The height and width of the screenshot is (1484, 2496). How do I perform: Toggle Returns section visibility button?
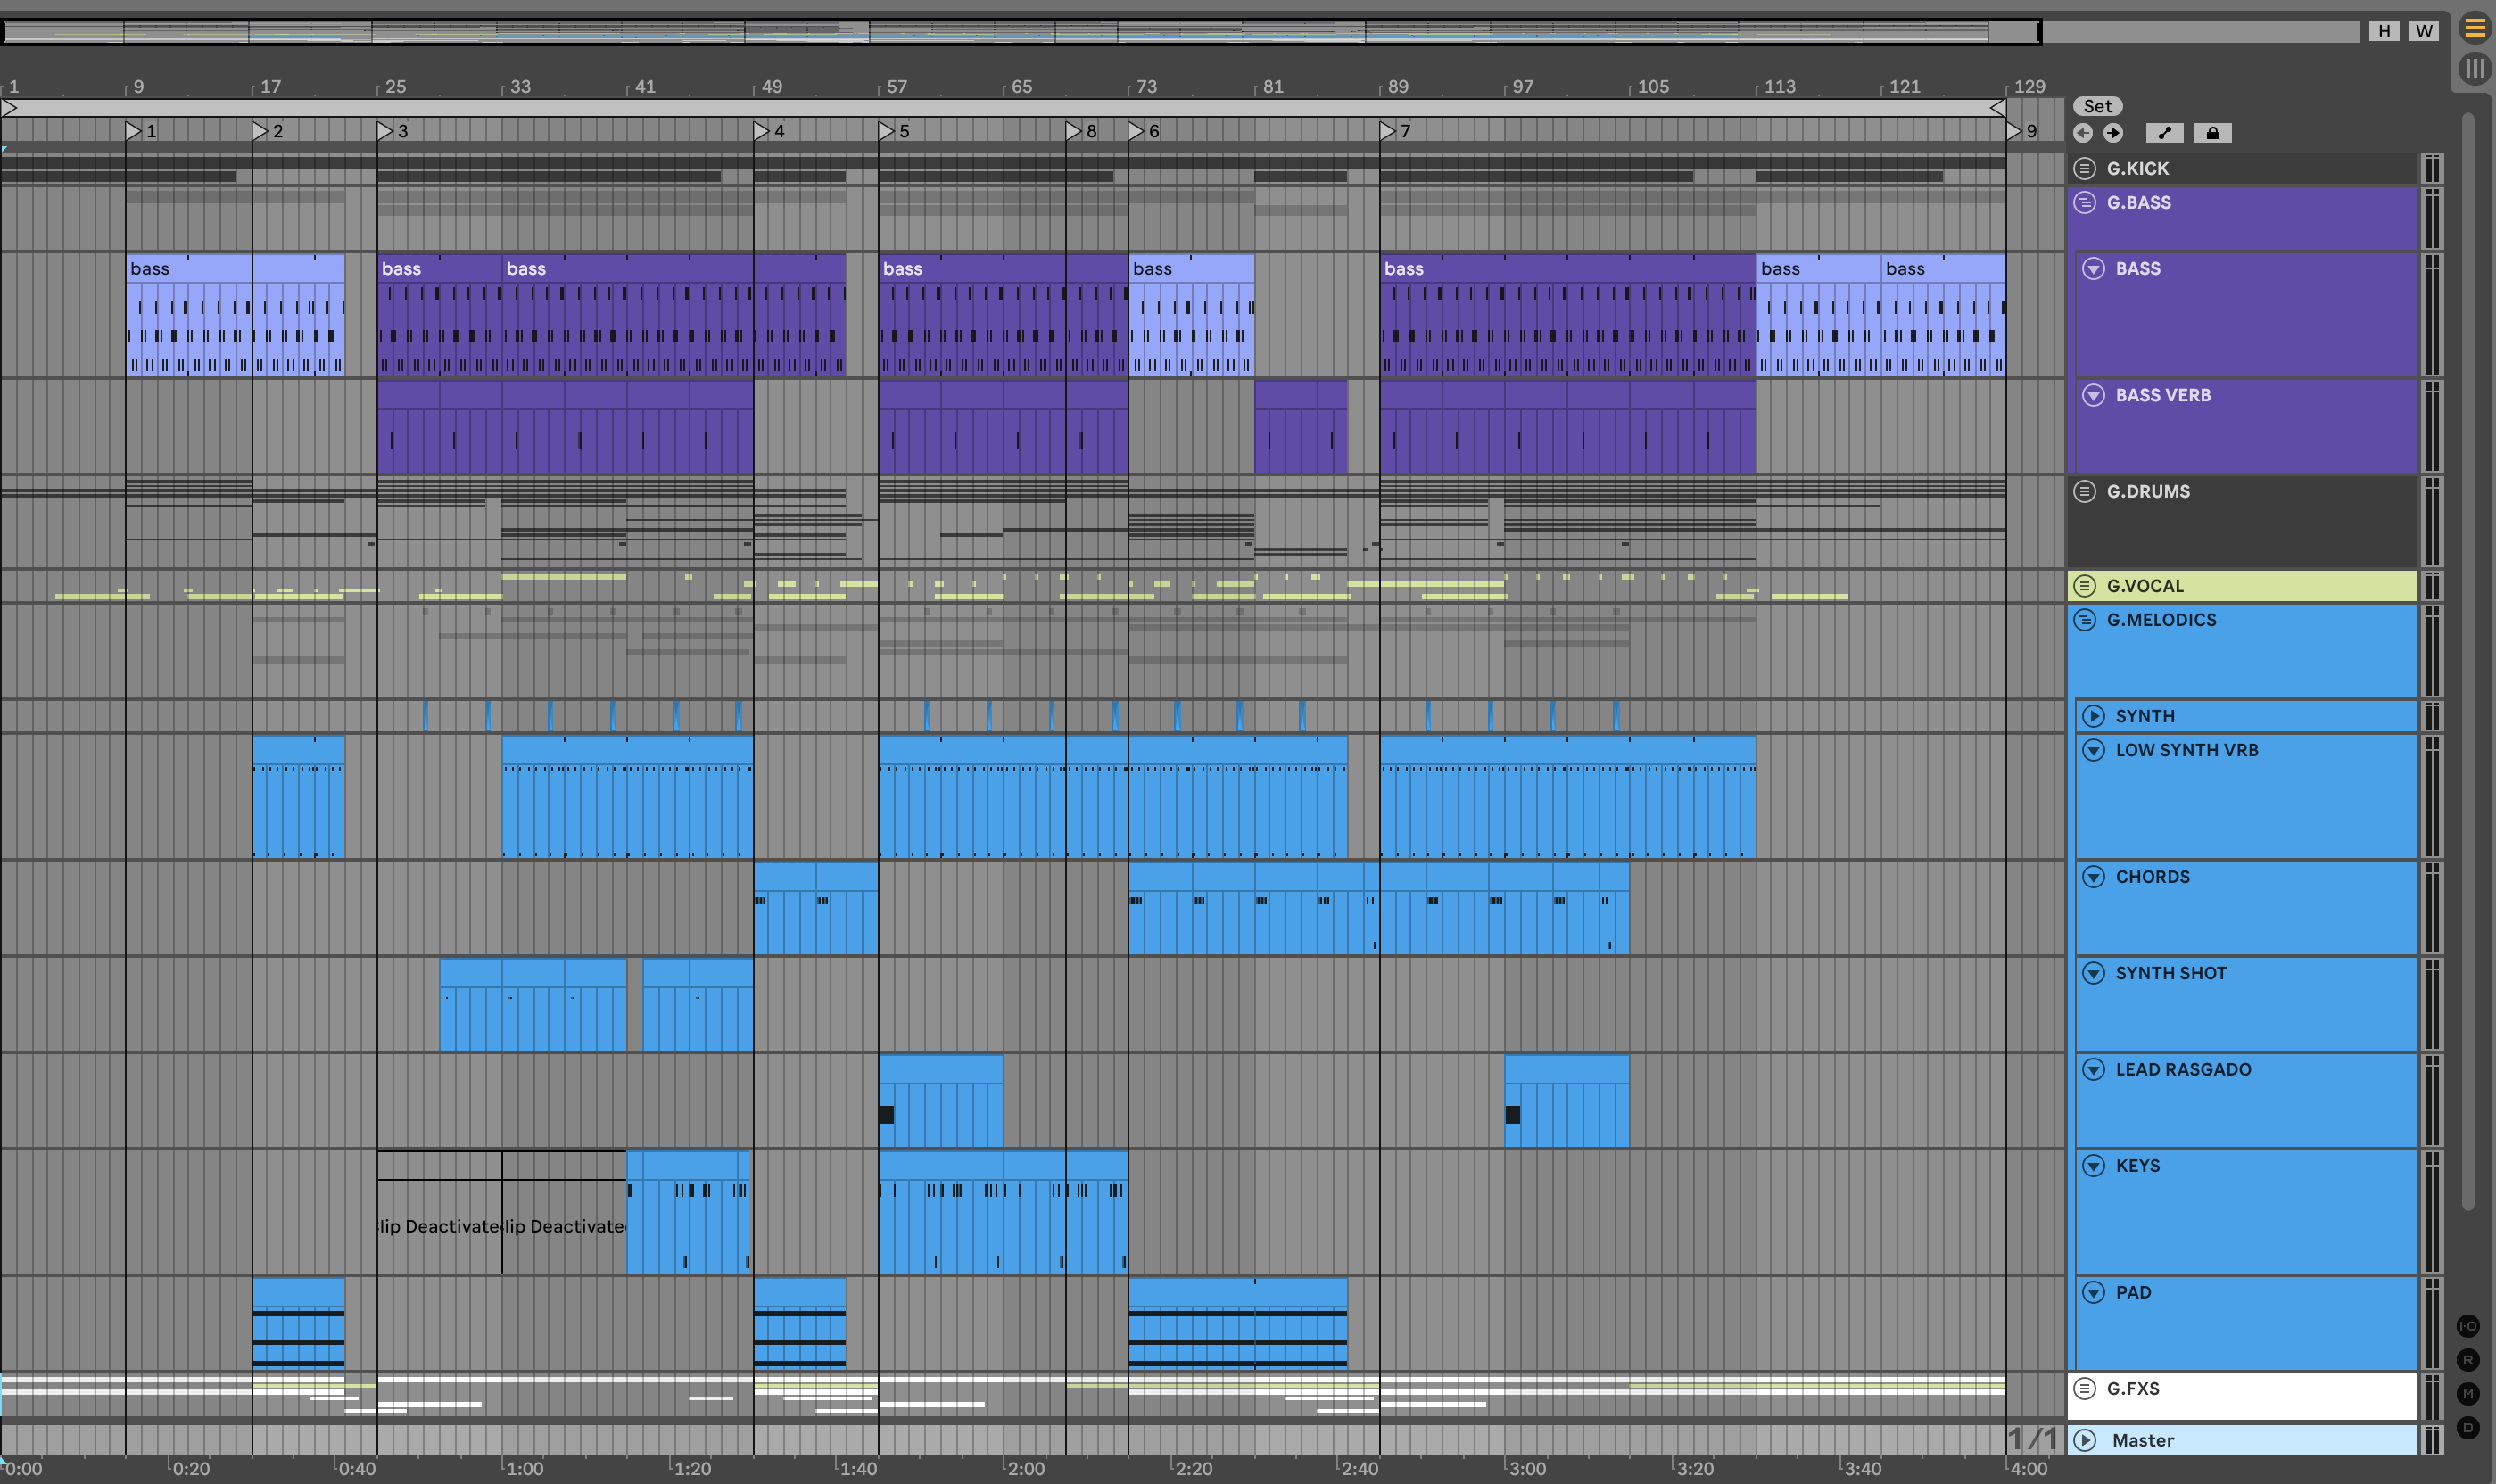point(2468,1360)
